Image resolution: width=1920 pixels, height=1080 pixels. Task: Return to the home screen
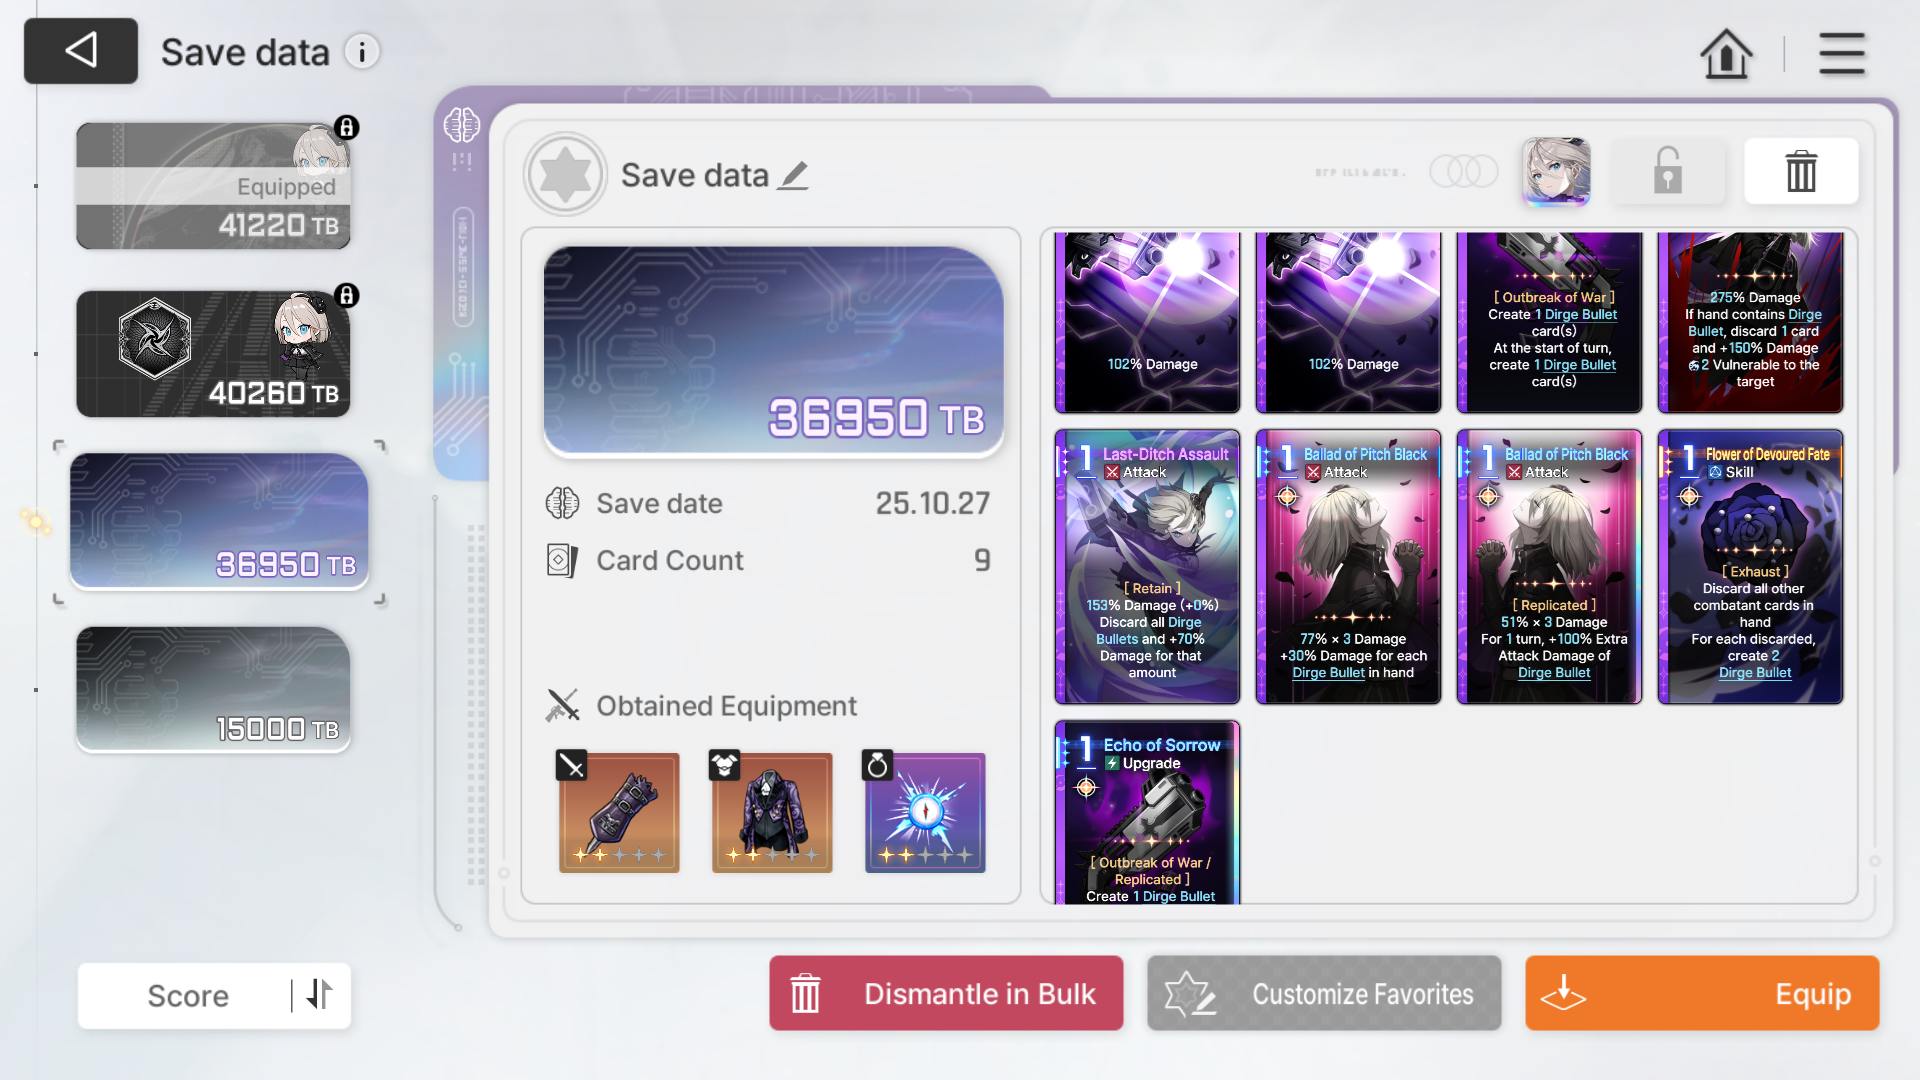[1726, 53]
